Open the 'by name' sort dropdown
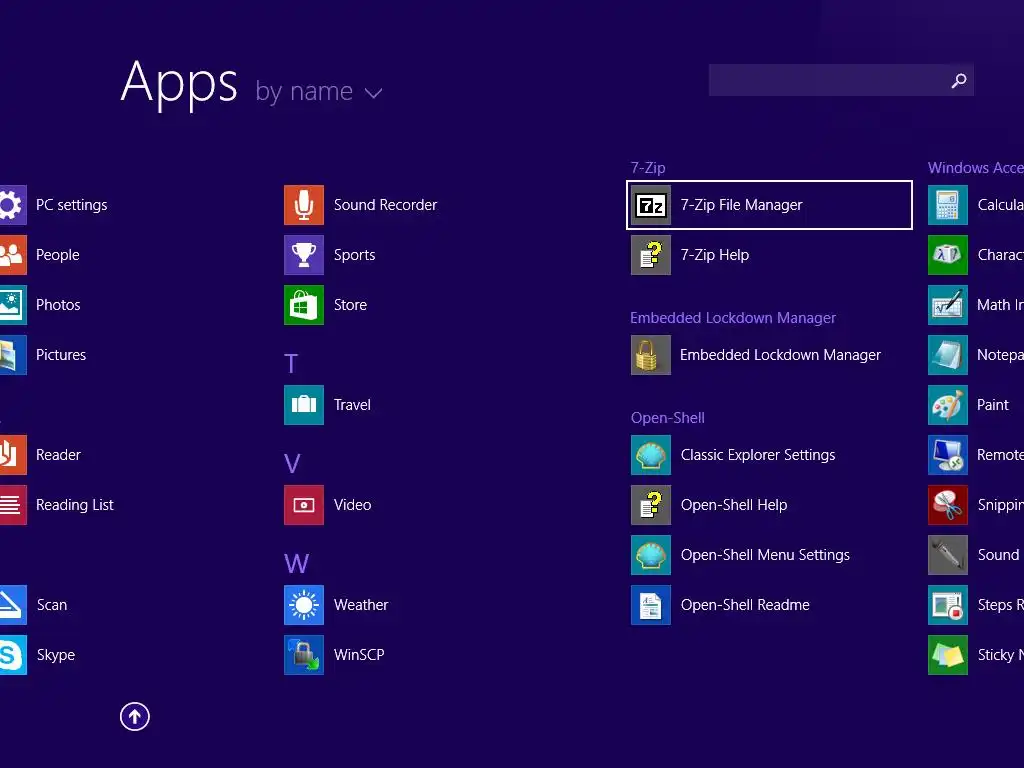Screen dimensions: 1024x768 tap(319, 91)
